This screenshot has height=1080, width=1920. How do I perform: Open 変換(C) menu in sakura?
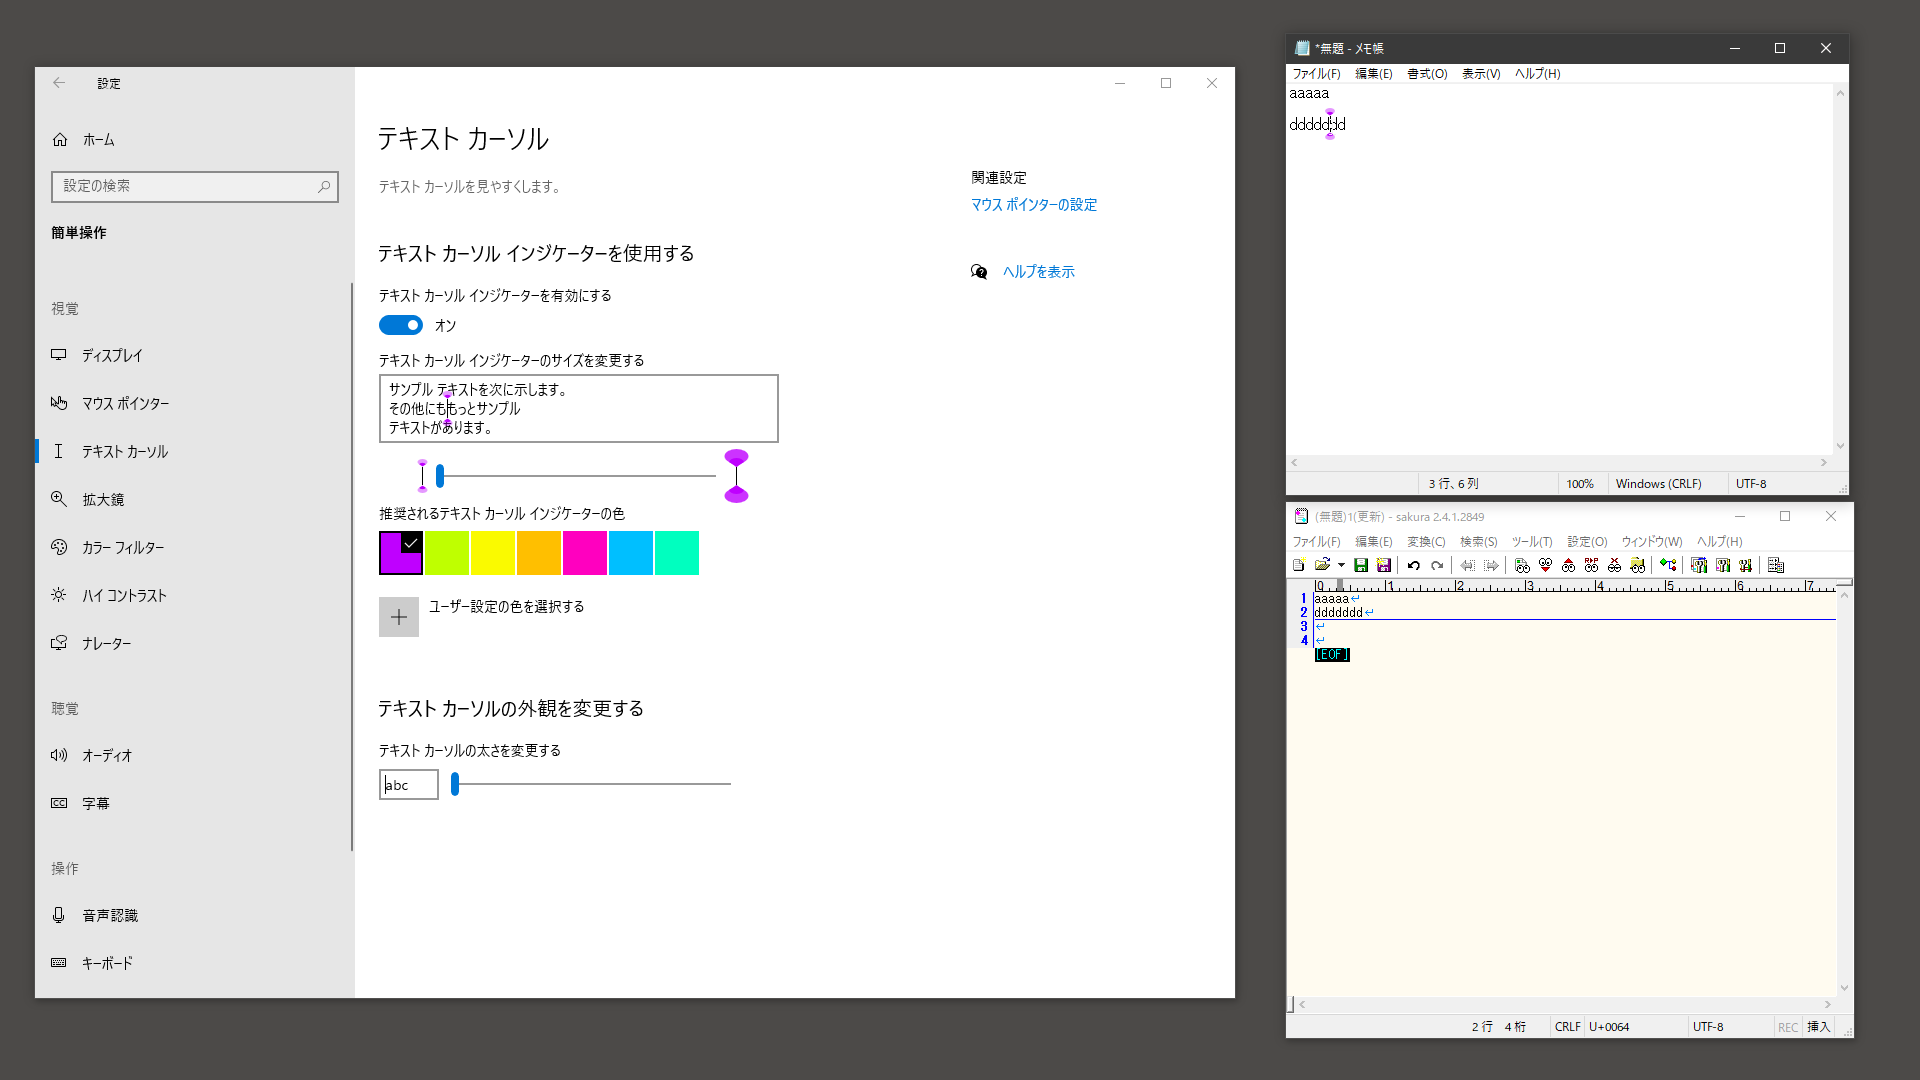[x=1426, y=542]
